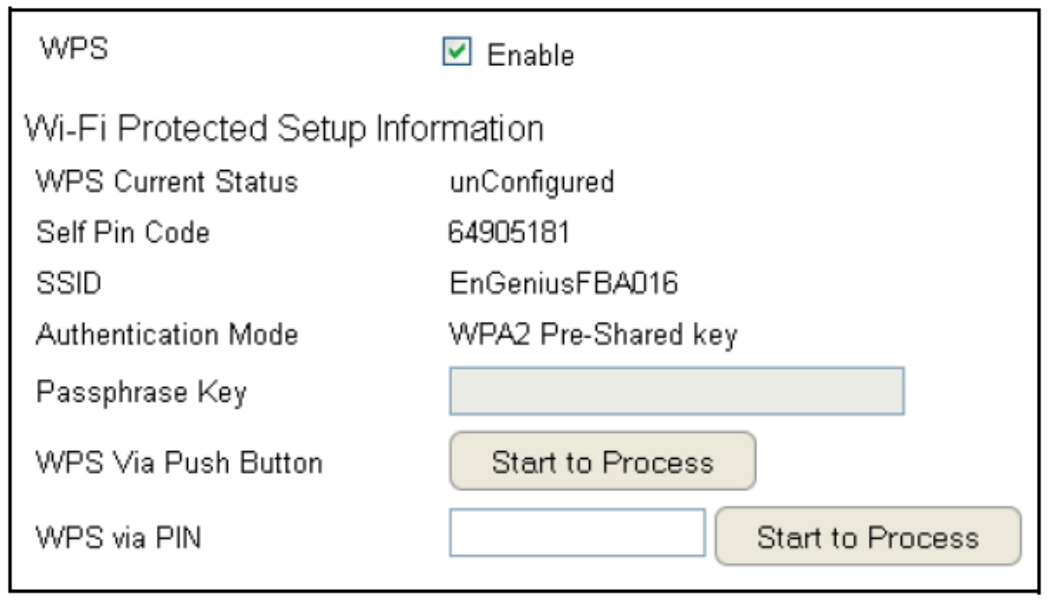
Task: Click the Authentication Mode label
Action: click(x=167, y=335)
